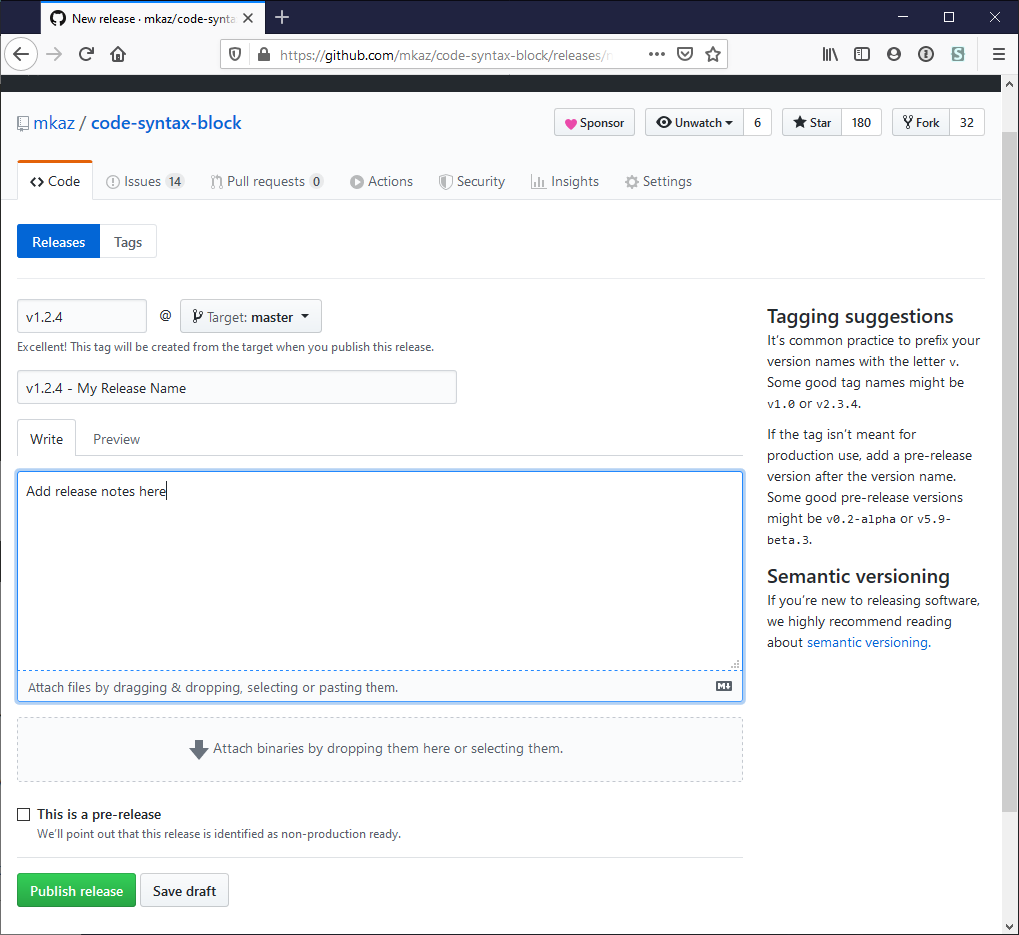Image resolution: width=1019 pixels, height=935 pixels.
Task: Go to the Actions tab
Action: click(381, 181)
